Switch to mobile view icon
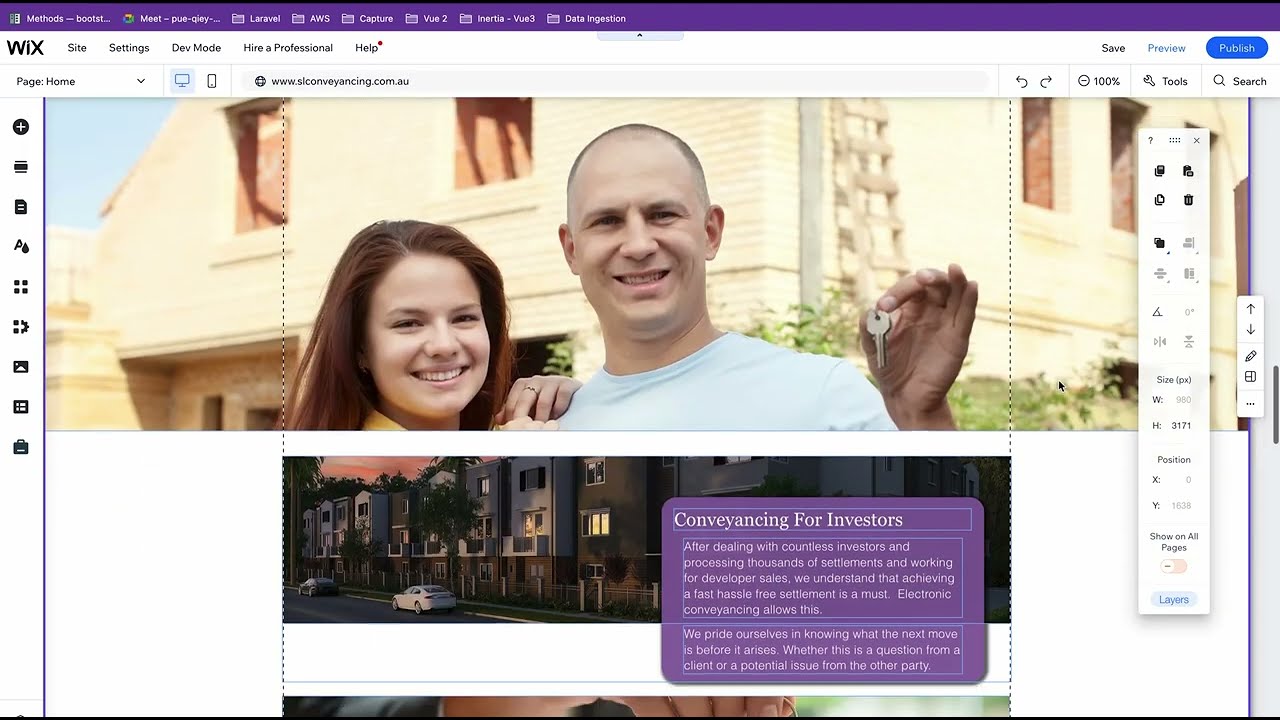Viewport: 1280px width, 720px height. click(212, 81)
